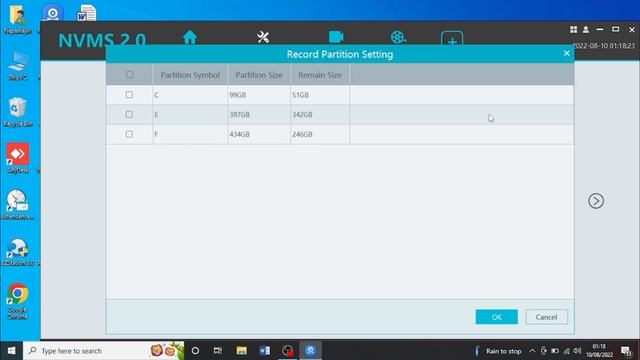Check the partition E checkbox

pos(129,114)
